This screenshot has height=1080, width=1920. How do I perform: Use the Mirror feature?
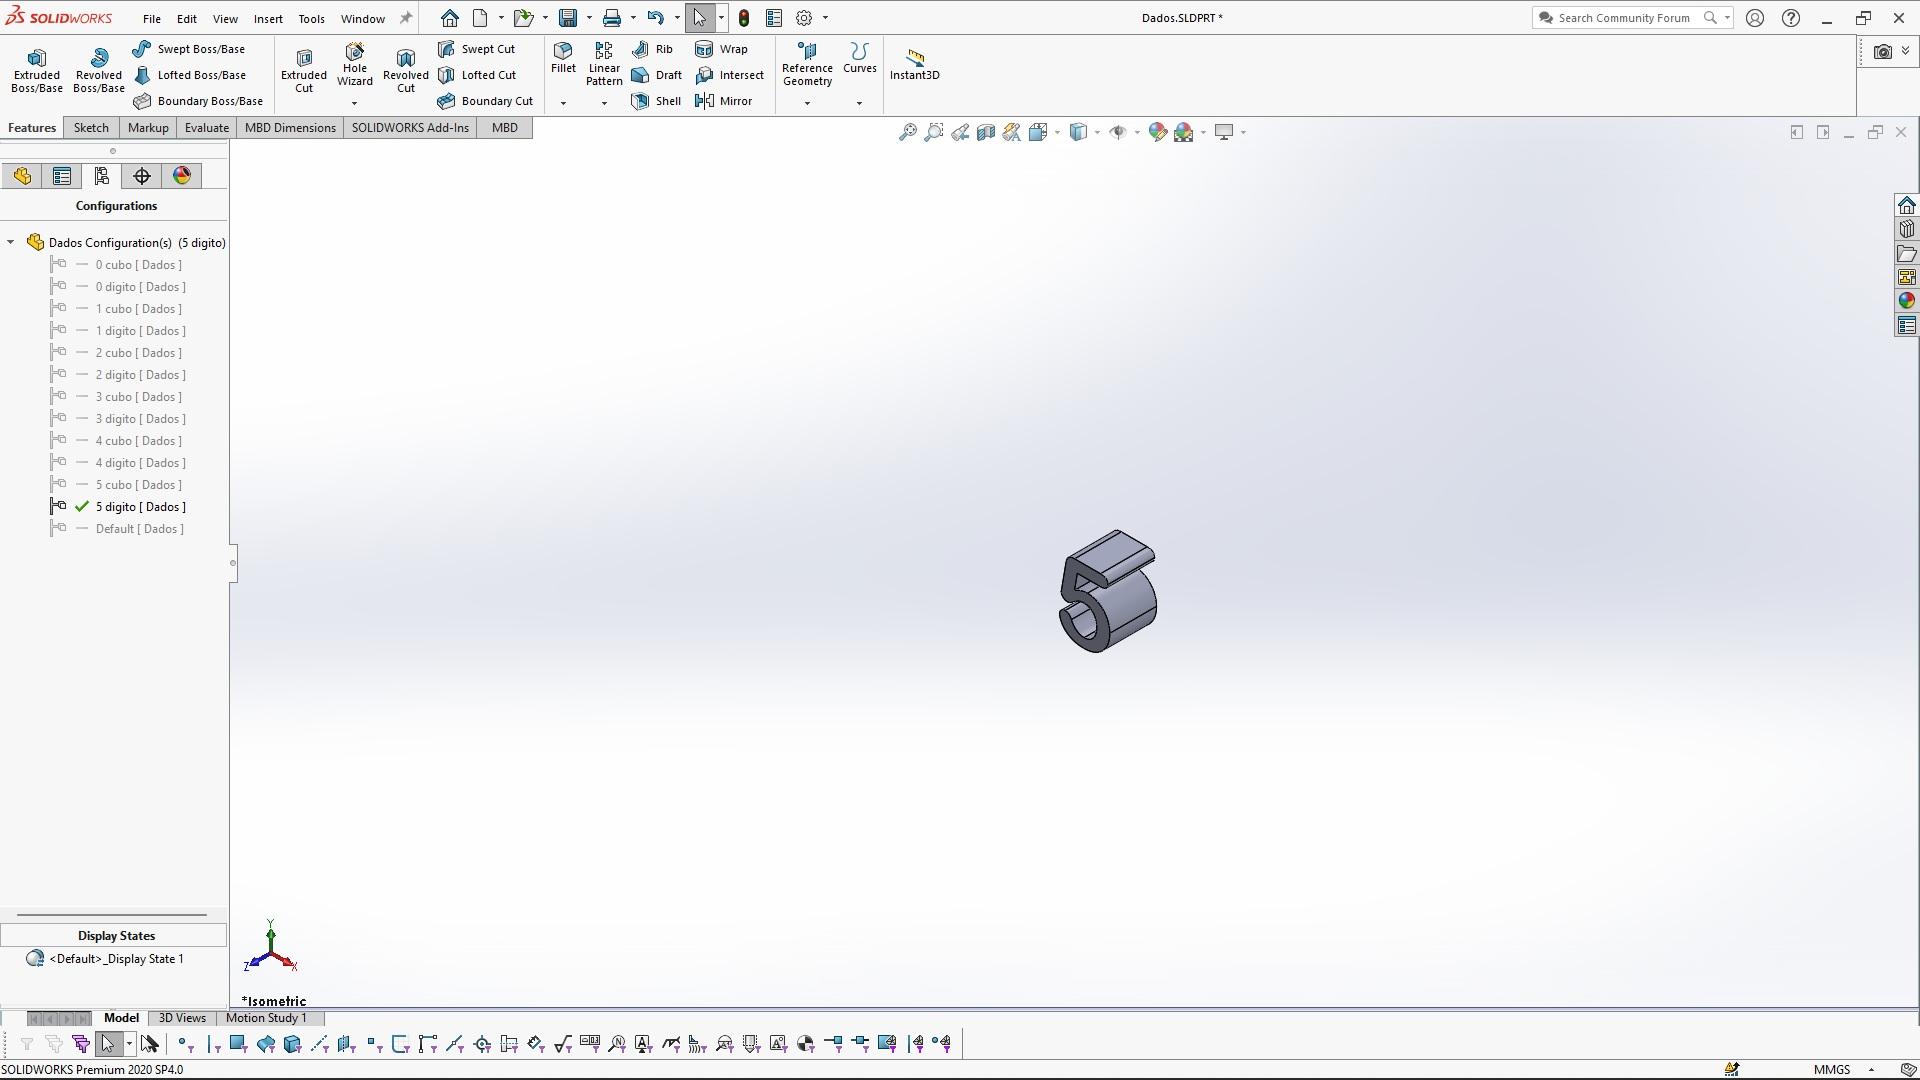point(723,101)
